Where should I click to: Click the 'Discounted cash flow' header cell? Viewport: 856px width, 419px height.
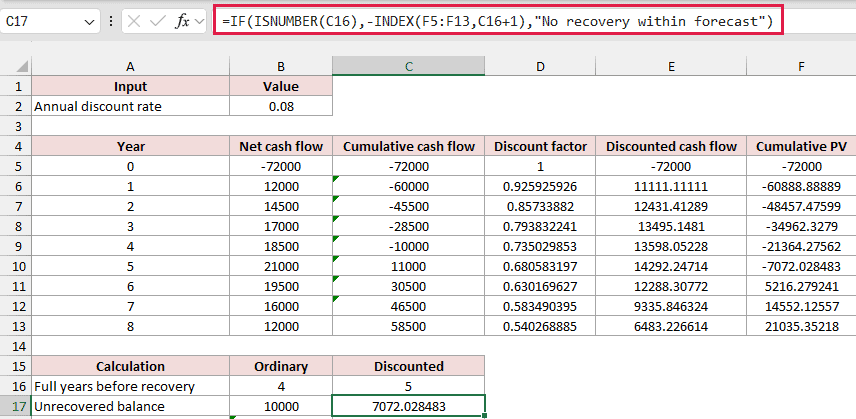(x=671, y=146)
